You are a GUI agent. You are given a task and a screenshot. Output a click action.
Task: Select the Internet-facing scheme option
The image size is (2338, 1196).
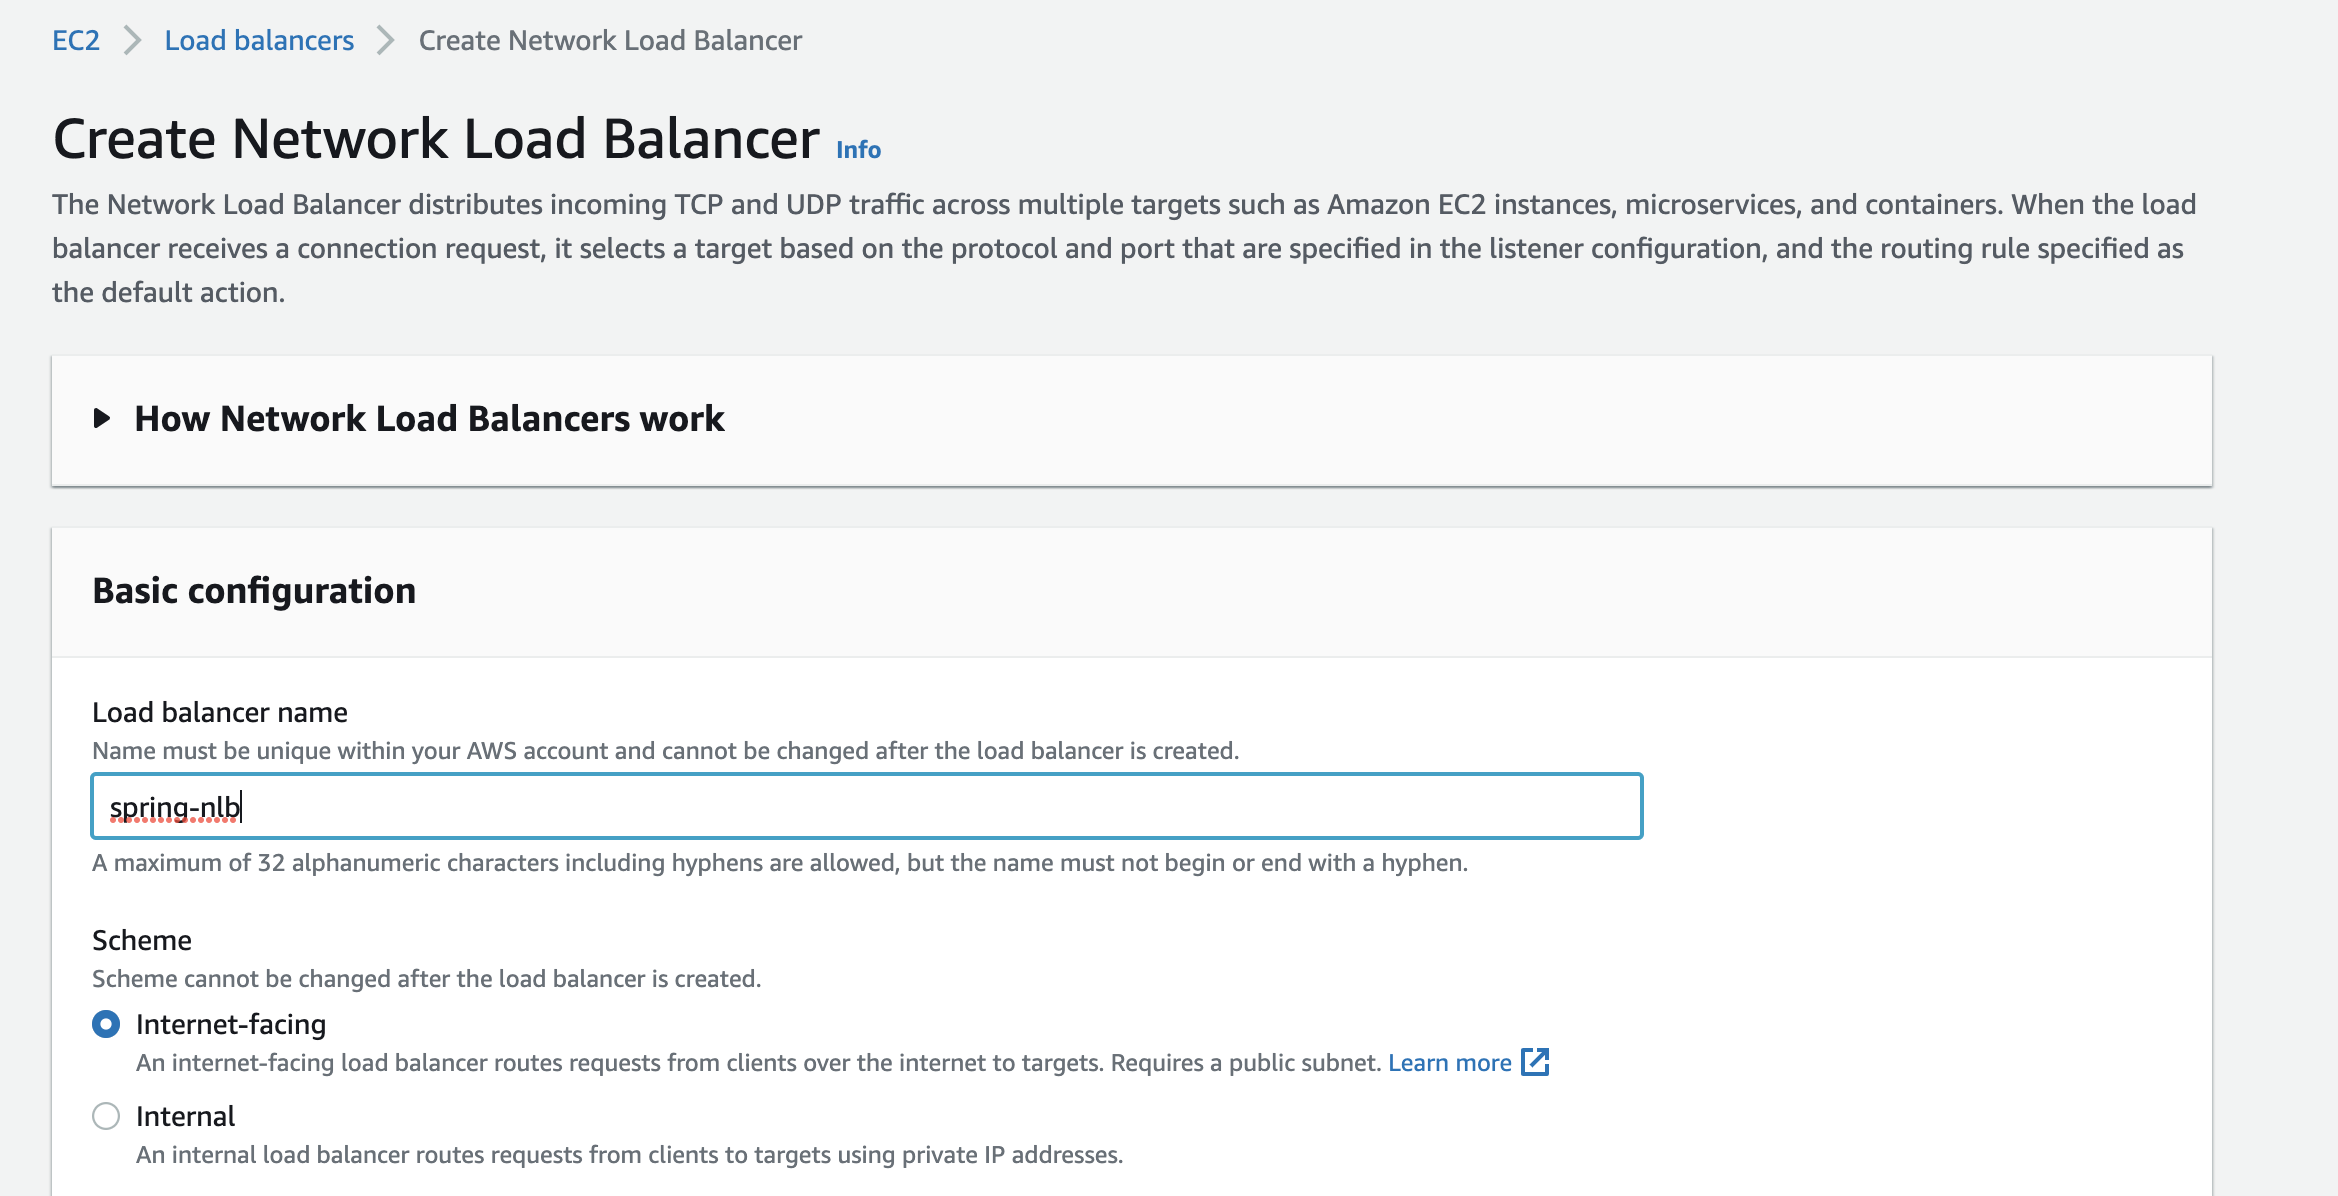[x=107, y=1023]
